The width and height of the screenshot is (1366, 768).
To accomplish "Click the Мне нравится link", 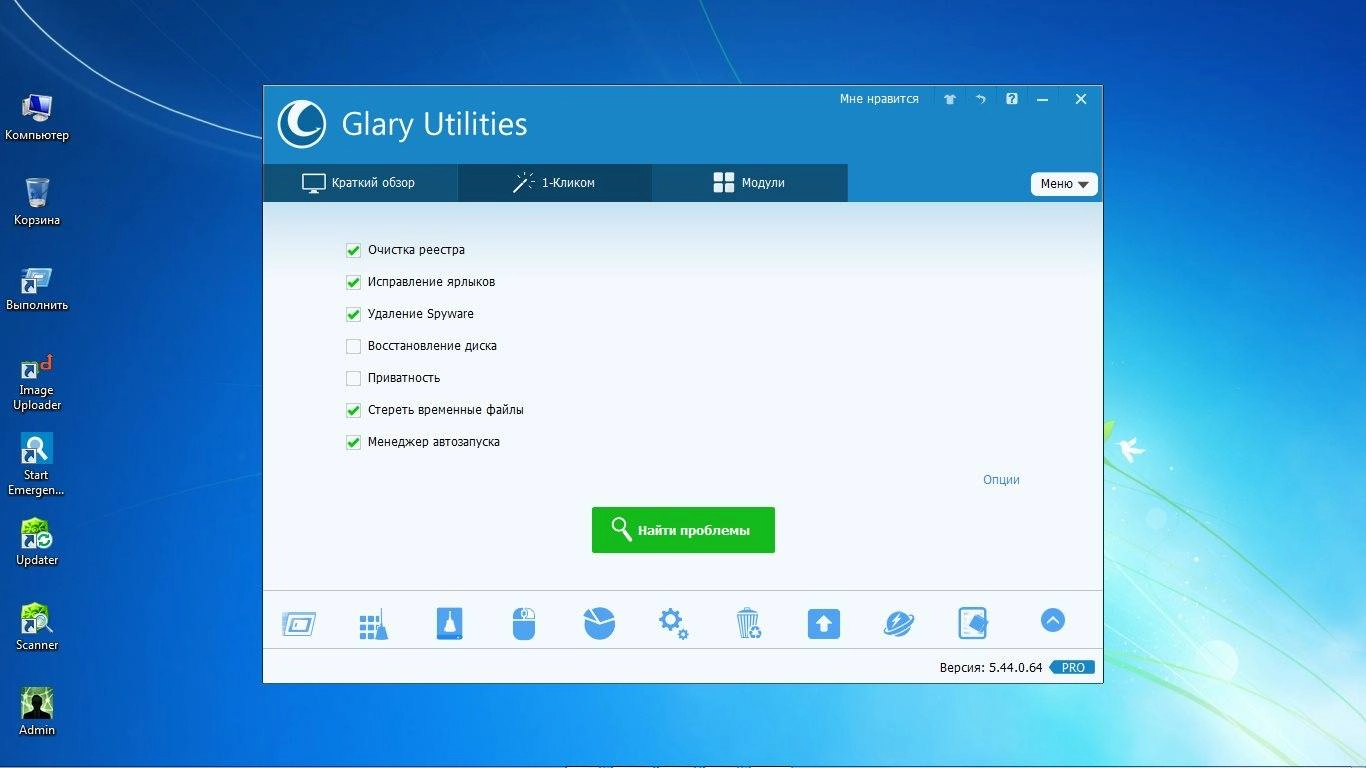I will tap(879, 99).
